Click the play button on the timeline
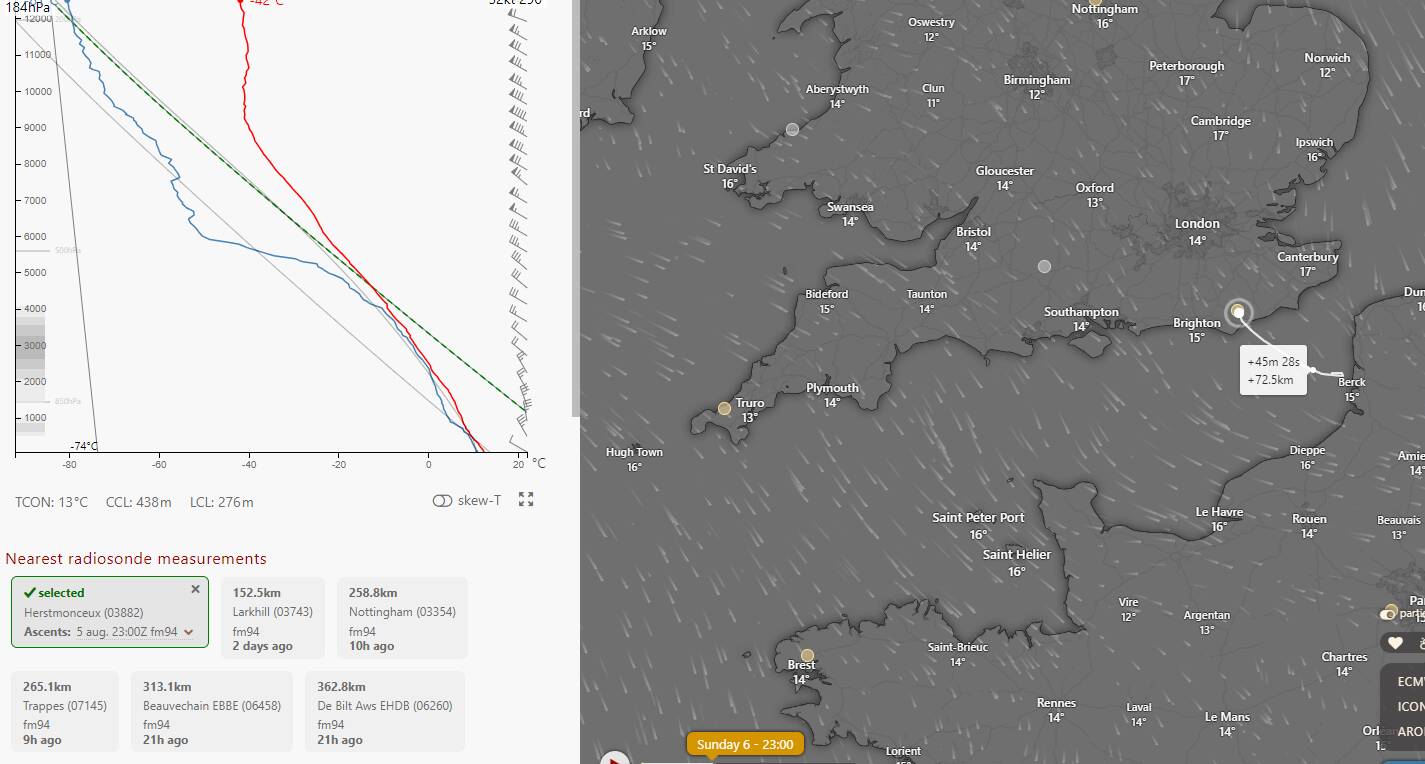 click(x=614, y=757)
